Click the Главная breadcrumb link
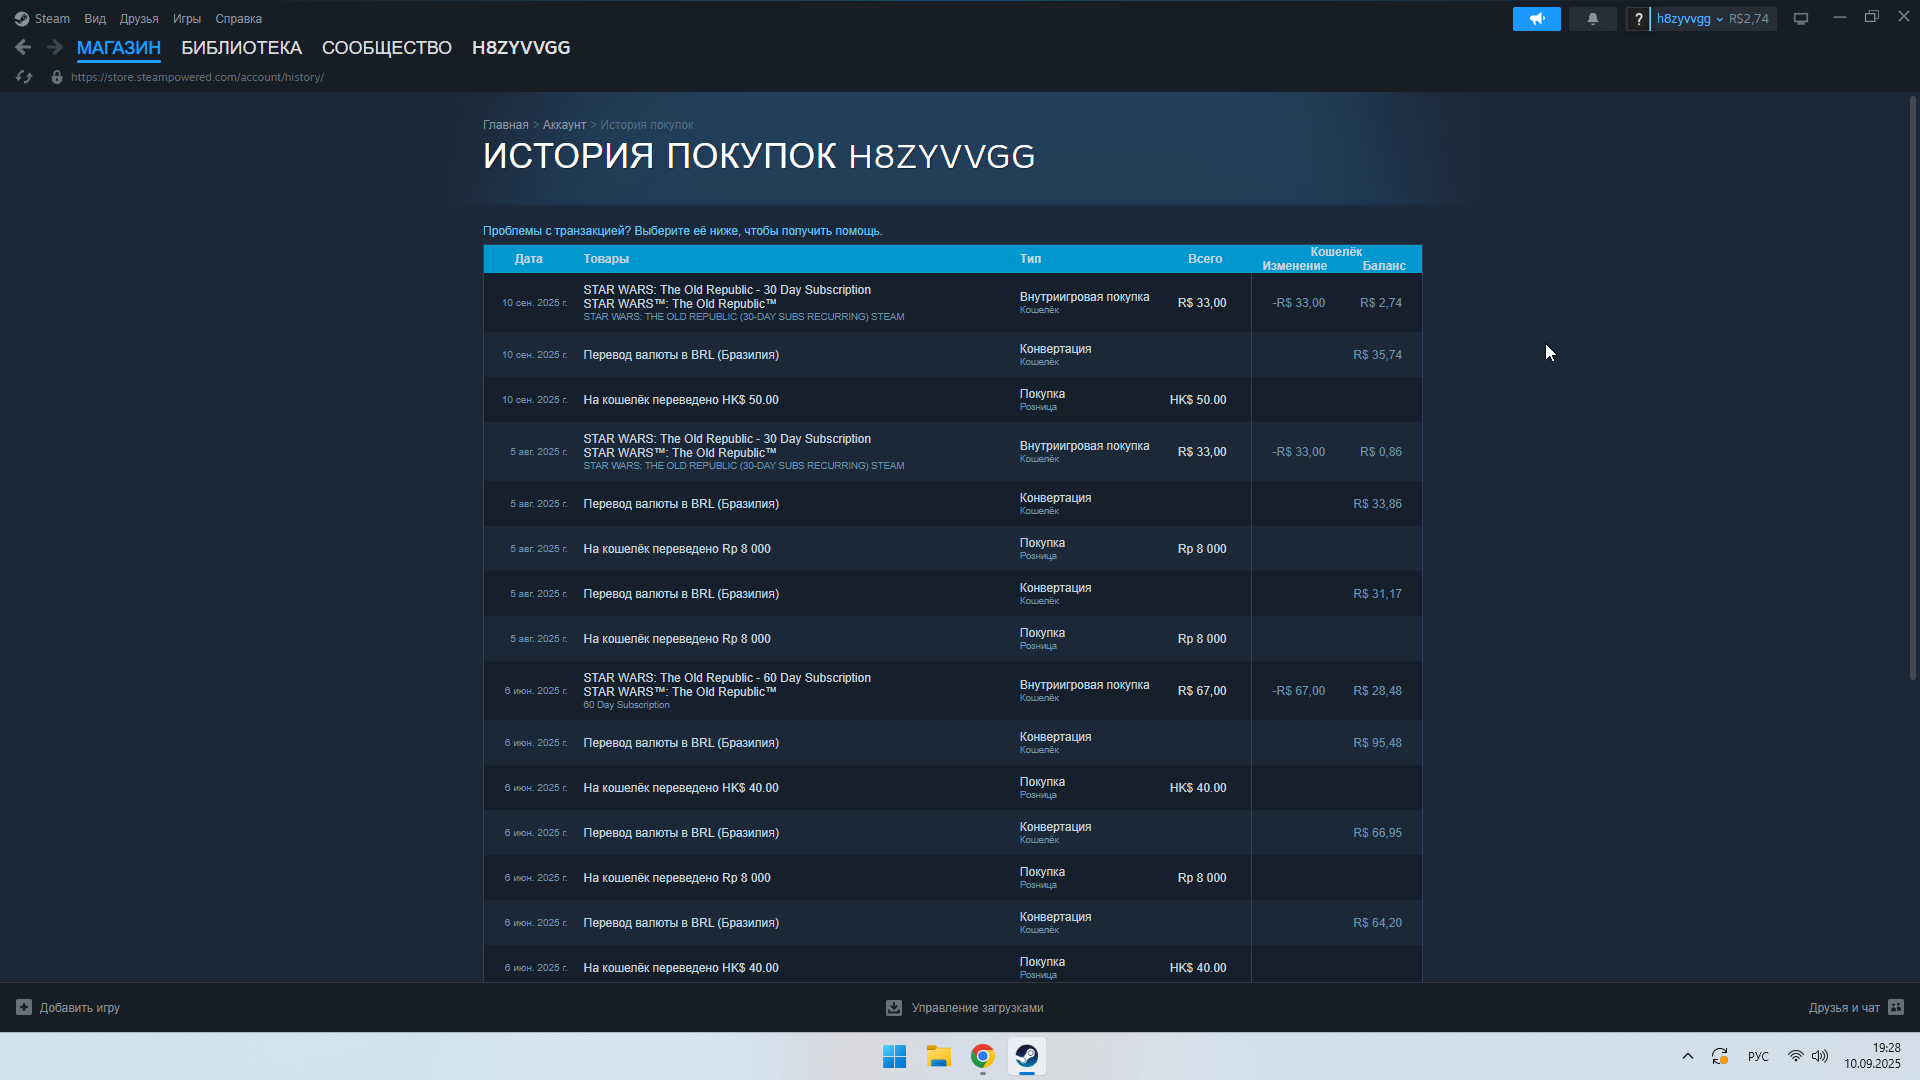 pyautogui.click(x=506, y=125)
